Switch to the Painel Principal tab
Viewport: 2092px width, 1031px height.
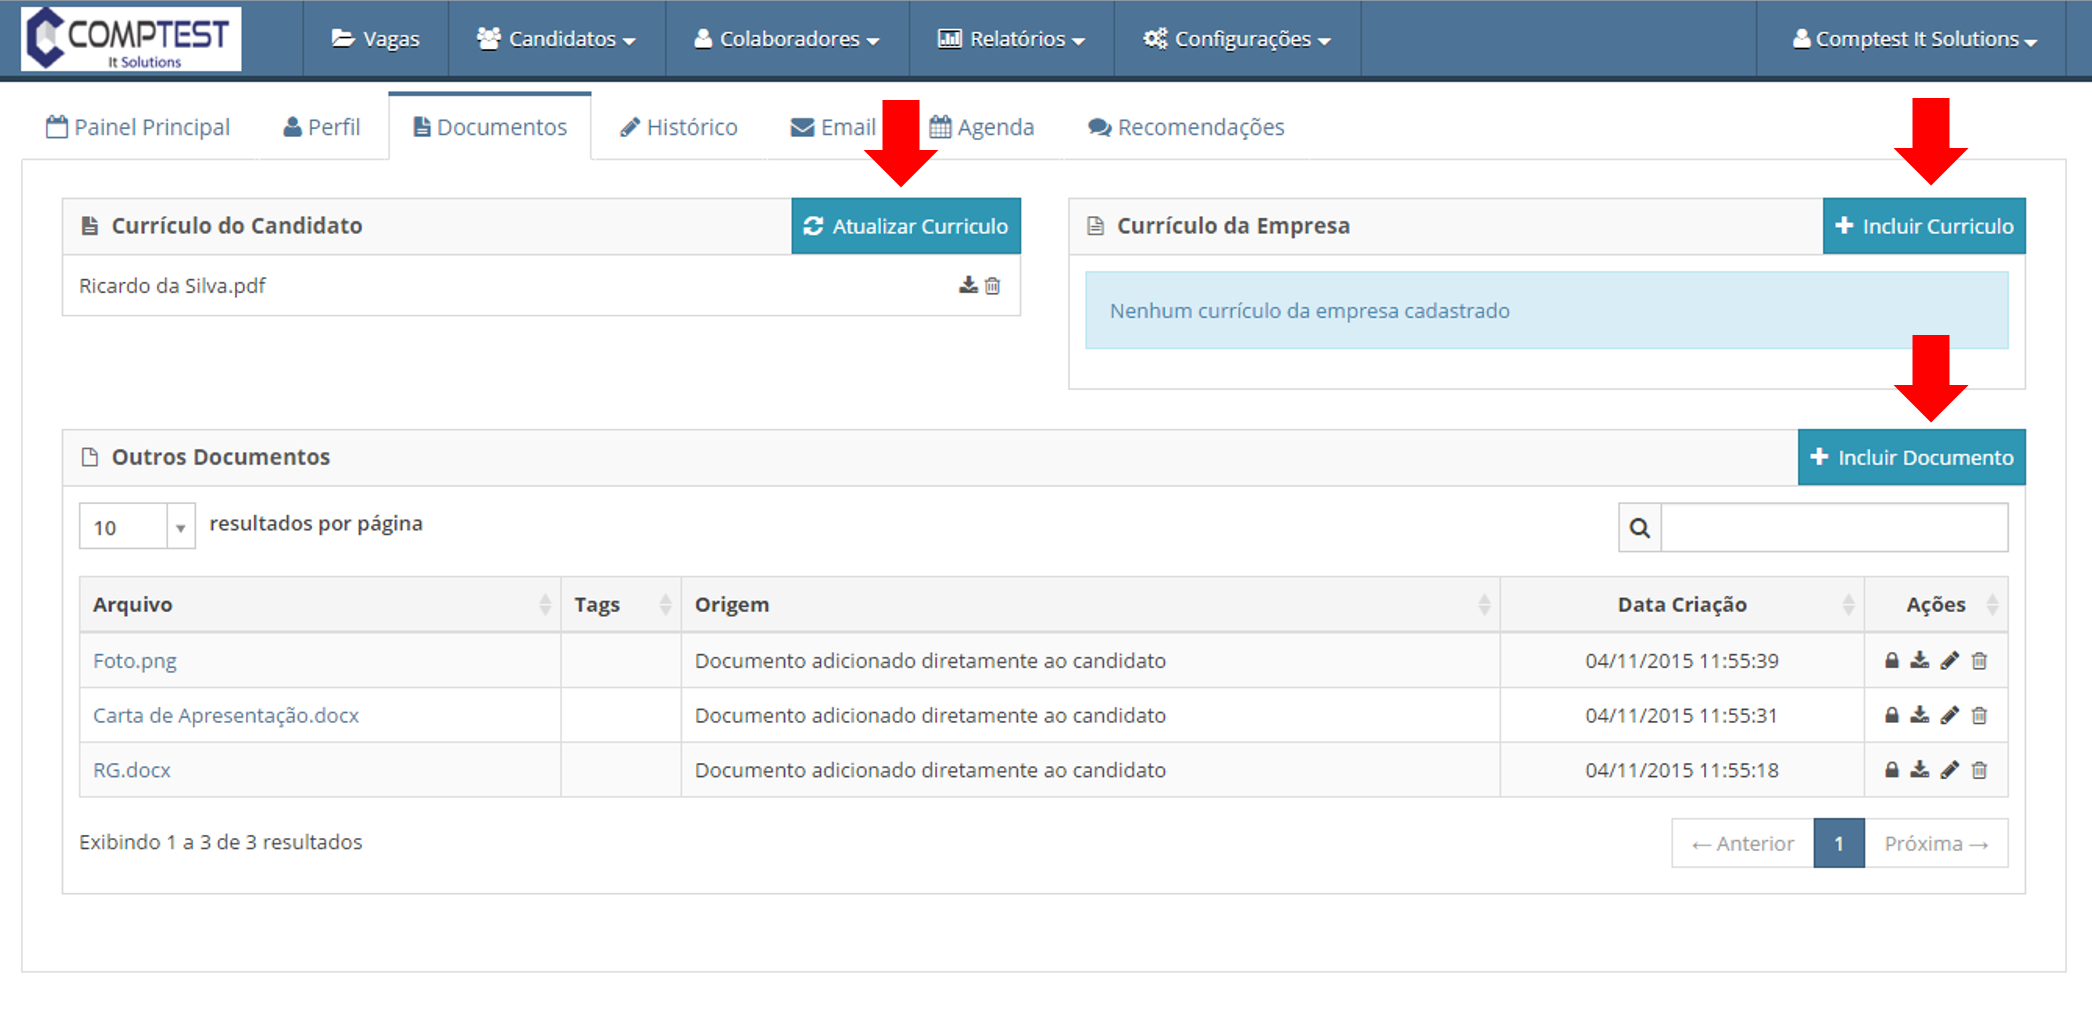click(x=138, y=127)
